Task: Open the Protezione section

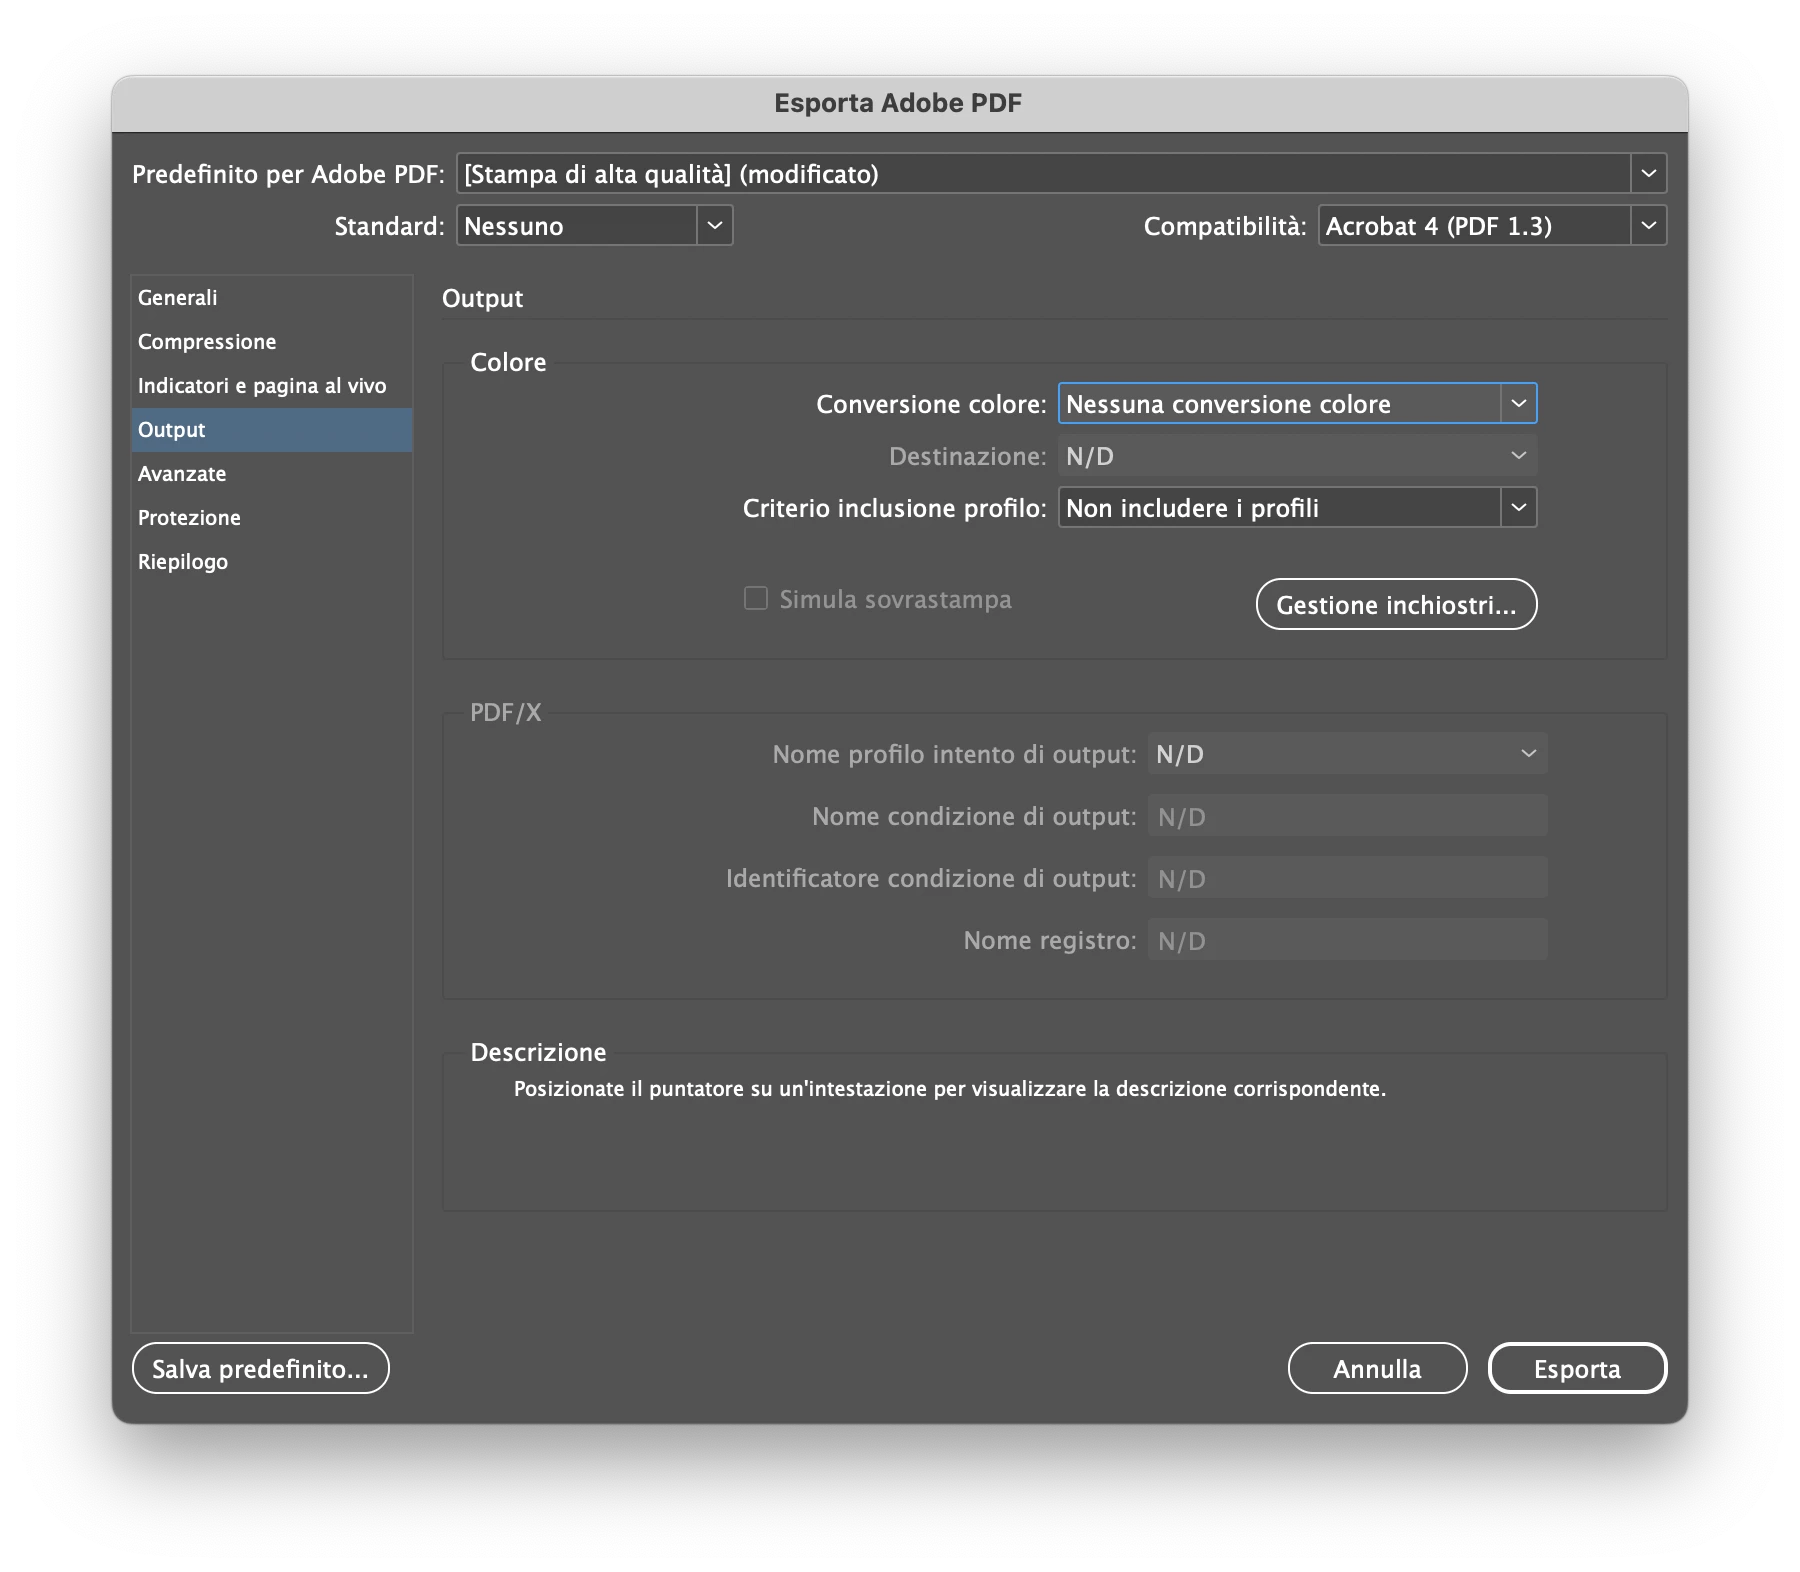Action: coord(272,518)
